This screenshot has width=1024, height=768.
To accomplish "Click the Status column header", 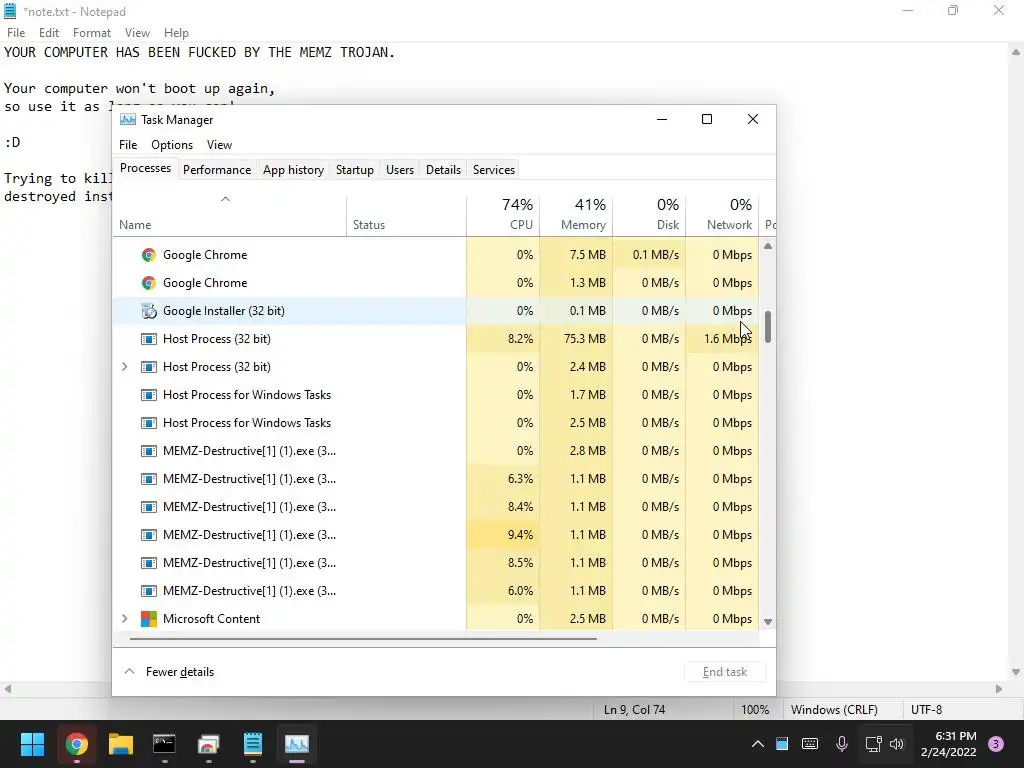I will 406,215.
